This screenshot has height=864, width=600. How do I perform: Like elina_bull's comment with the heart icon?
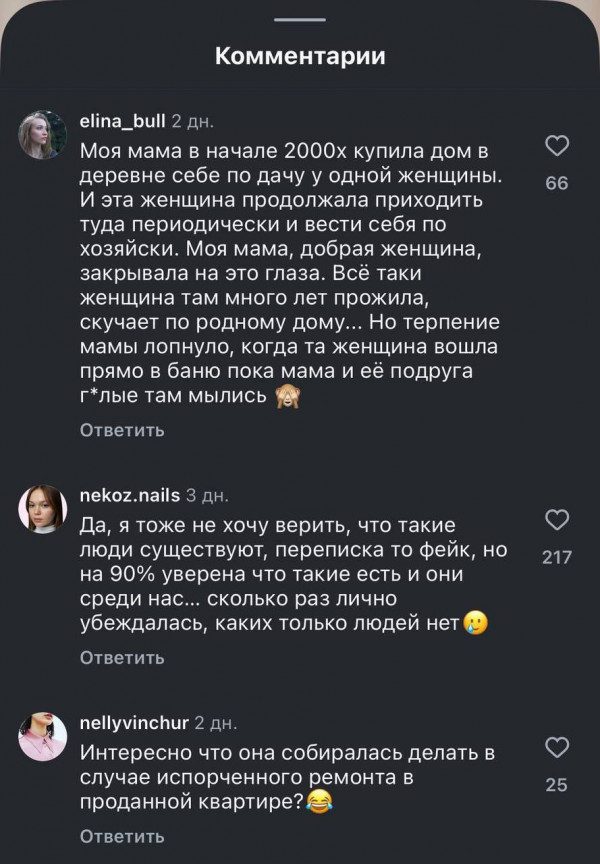tap(557, 147)
